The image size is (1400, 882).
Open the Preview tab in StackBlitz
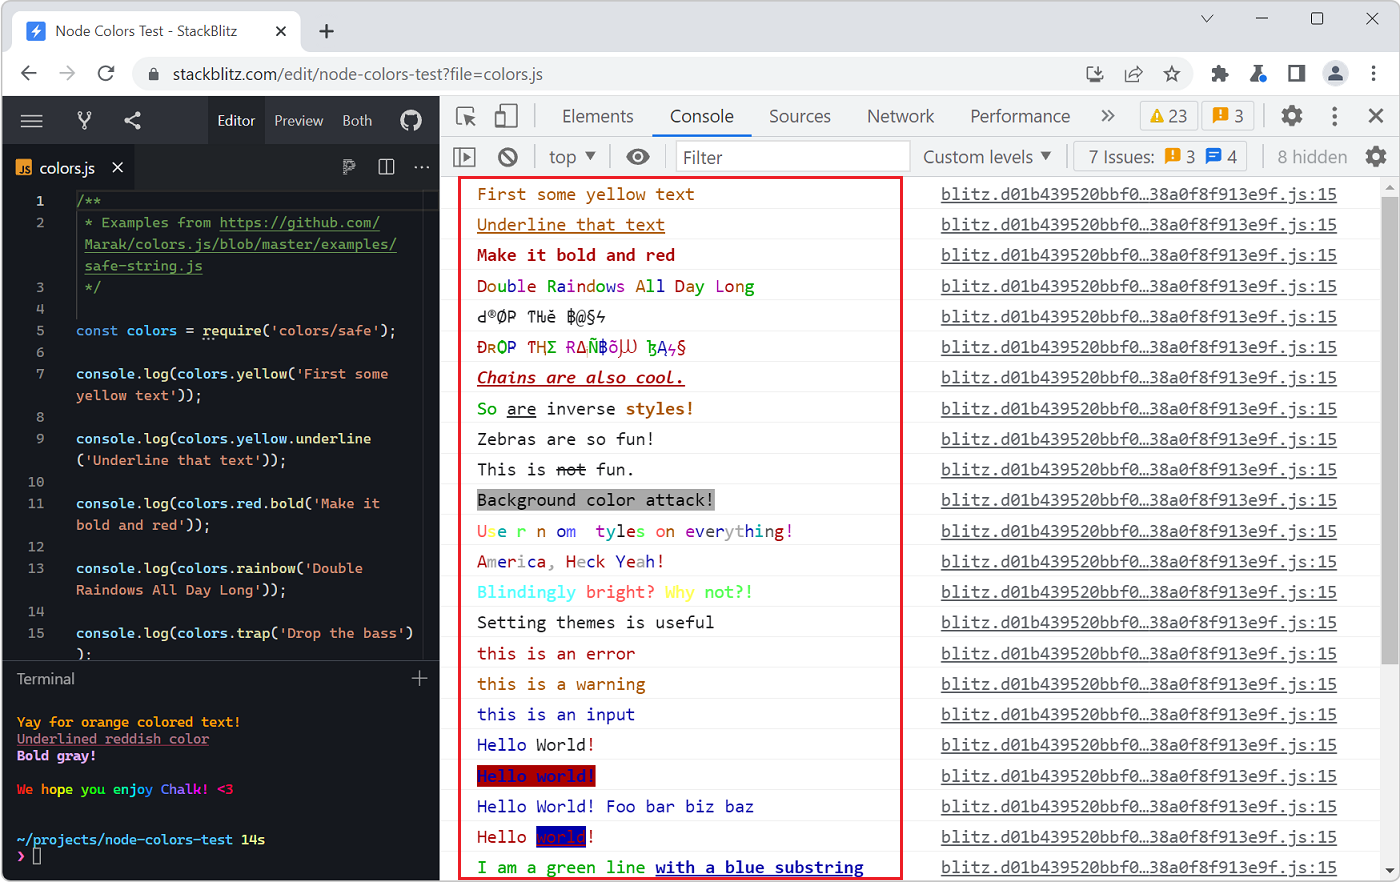(298, 120)
